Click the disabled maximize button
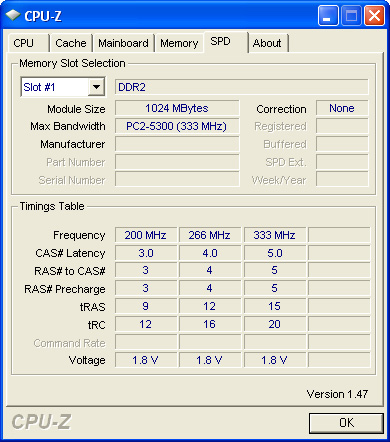The image size is (390, 442). click(351, 16)
